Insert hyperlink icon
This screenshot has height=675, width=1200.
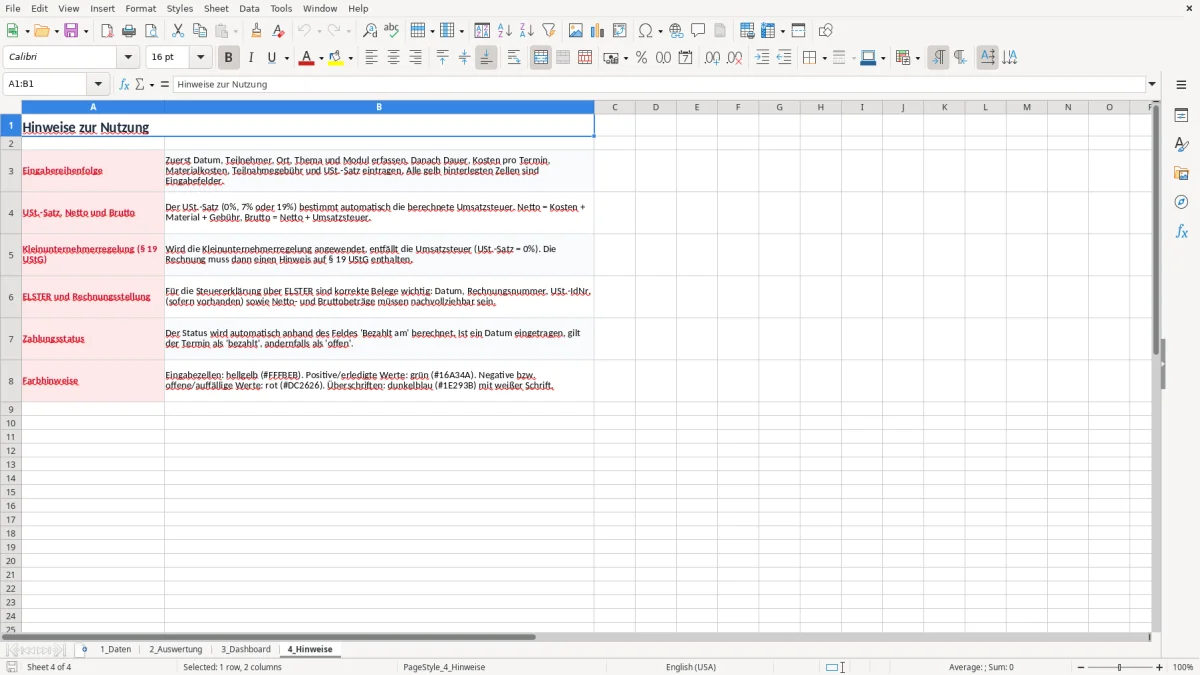(x=676, y=31)
